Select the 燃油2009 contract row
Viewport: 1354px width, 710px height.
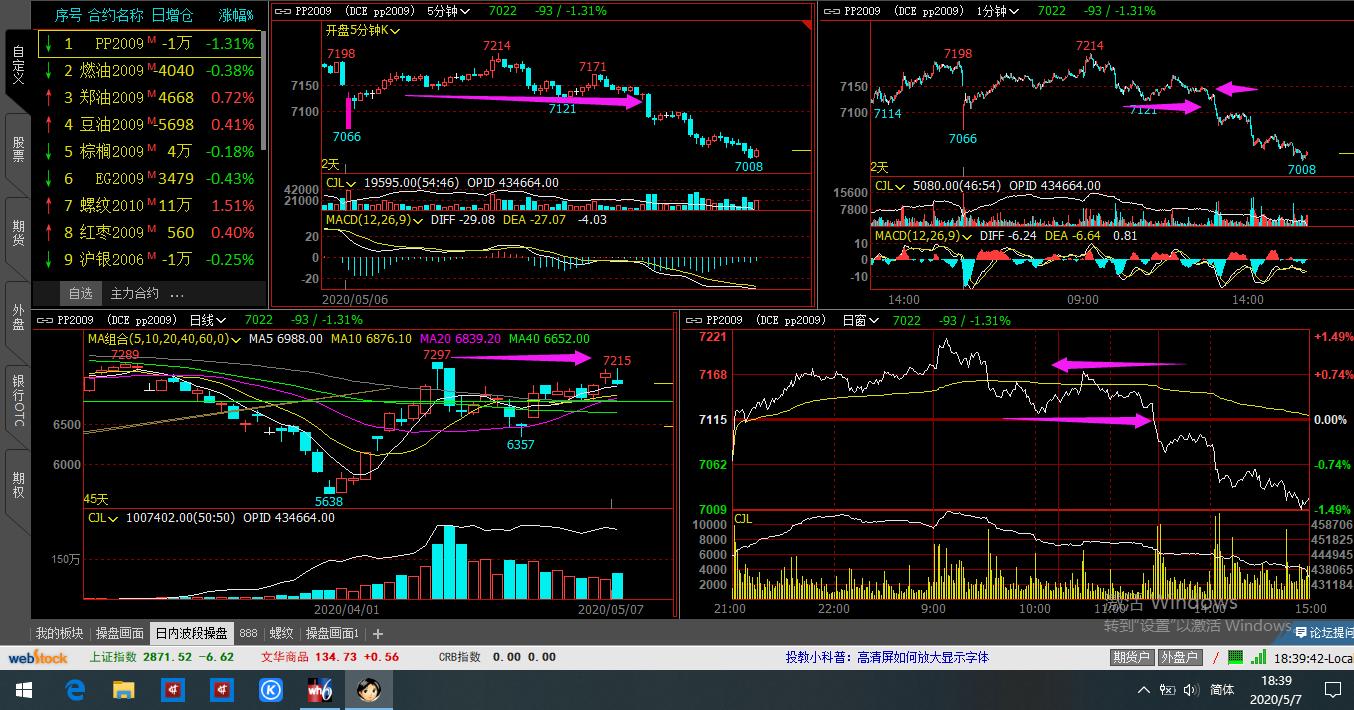point(150,71)
